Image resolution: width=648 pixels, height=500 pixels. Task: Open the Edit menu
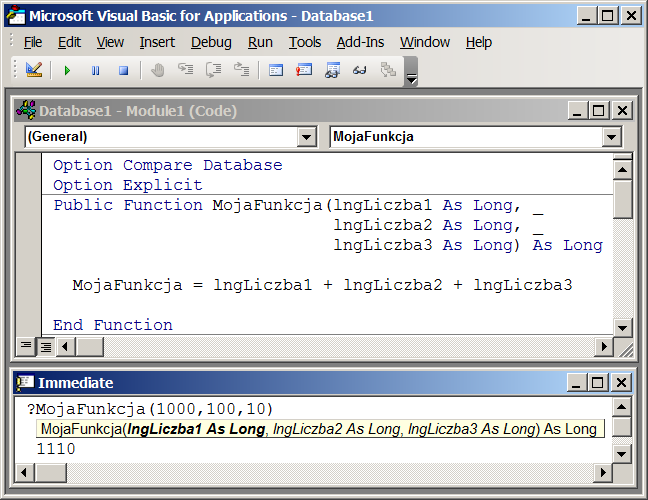point(69,42)
